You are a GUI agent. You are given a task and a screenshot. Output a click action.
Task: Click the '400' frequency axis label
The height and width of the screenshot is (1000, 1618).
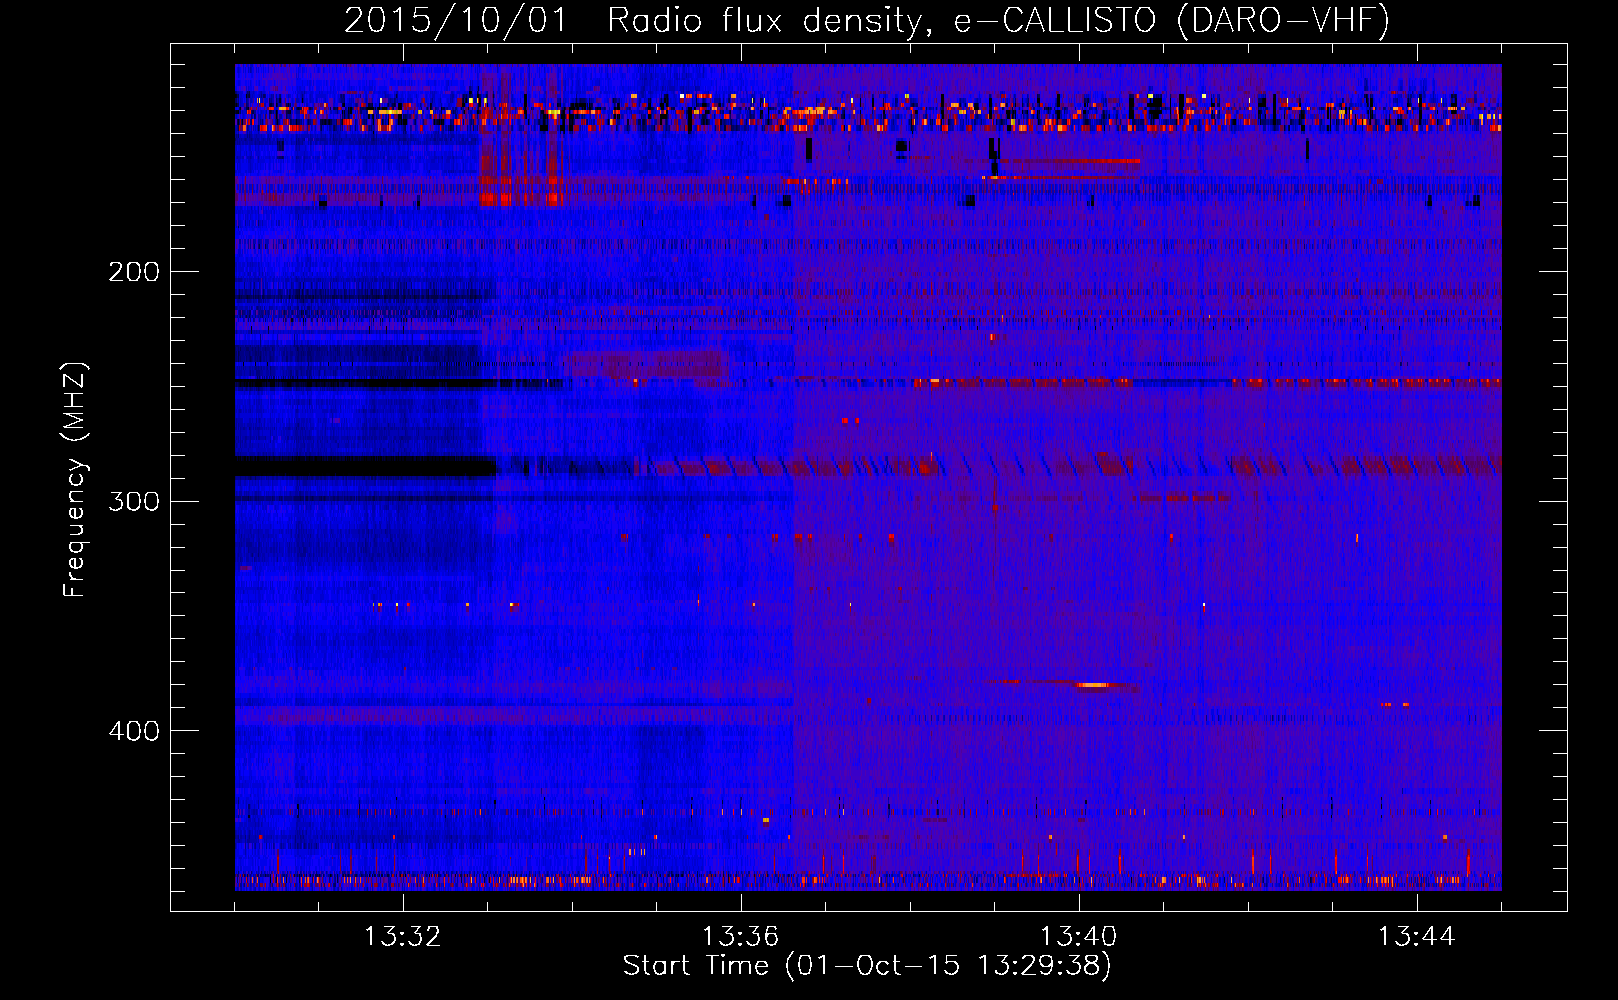point(134,731)
